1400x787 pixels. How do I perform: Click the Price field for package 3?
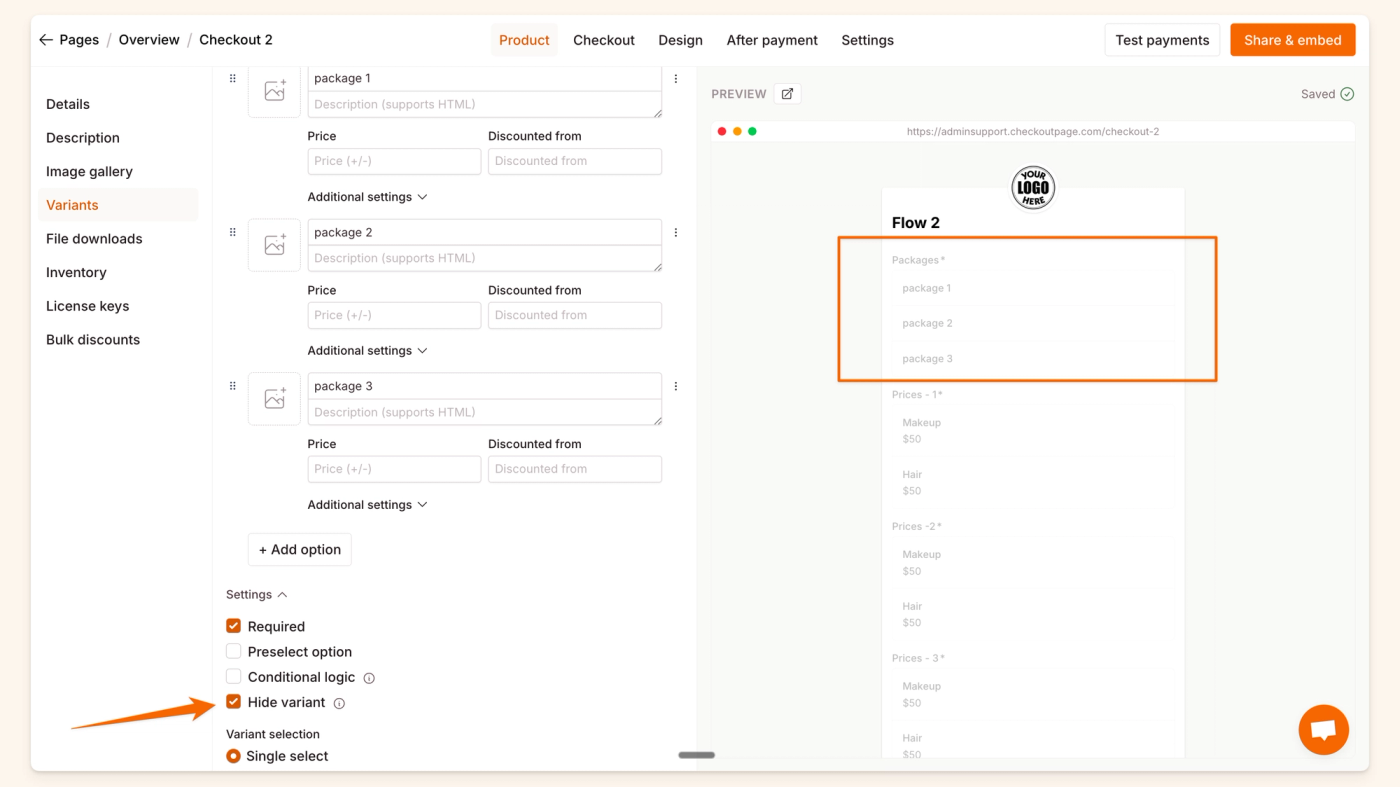click(x=394, y=469)
